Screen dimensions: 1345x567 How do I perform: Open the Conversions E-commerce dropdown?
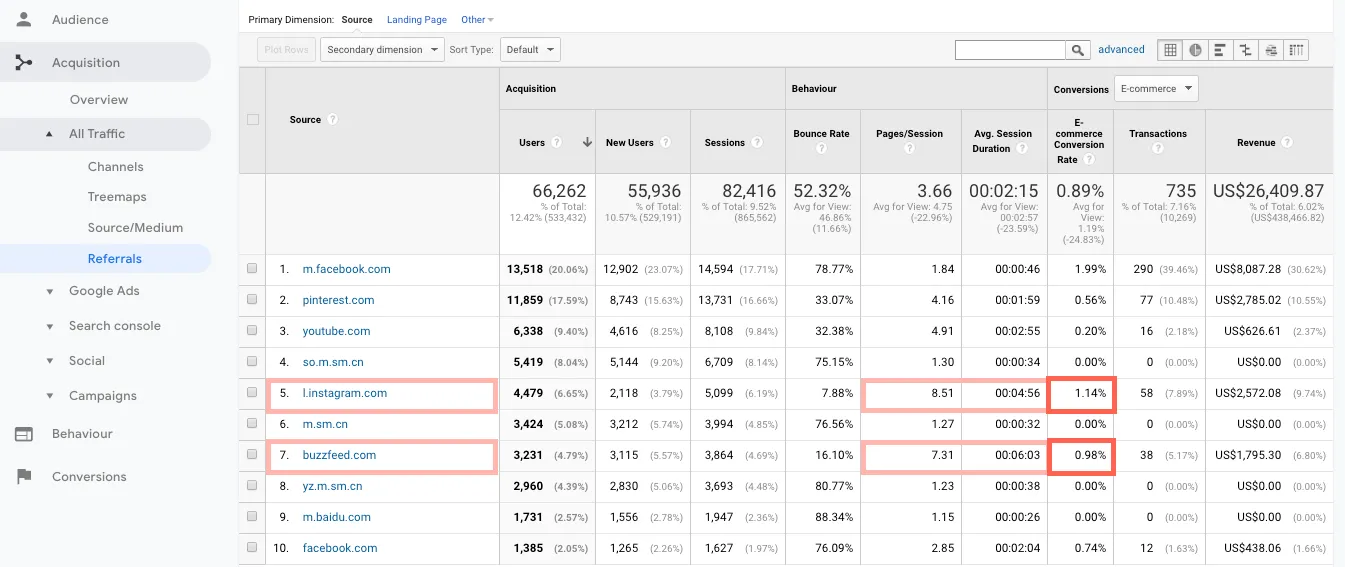point(1156,89)
